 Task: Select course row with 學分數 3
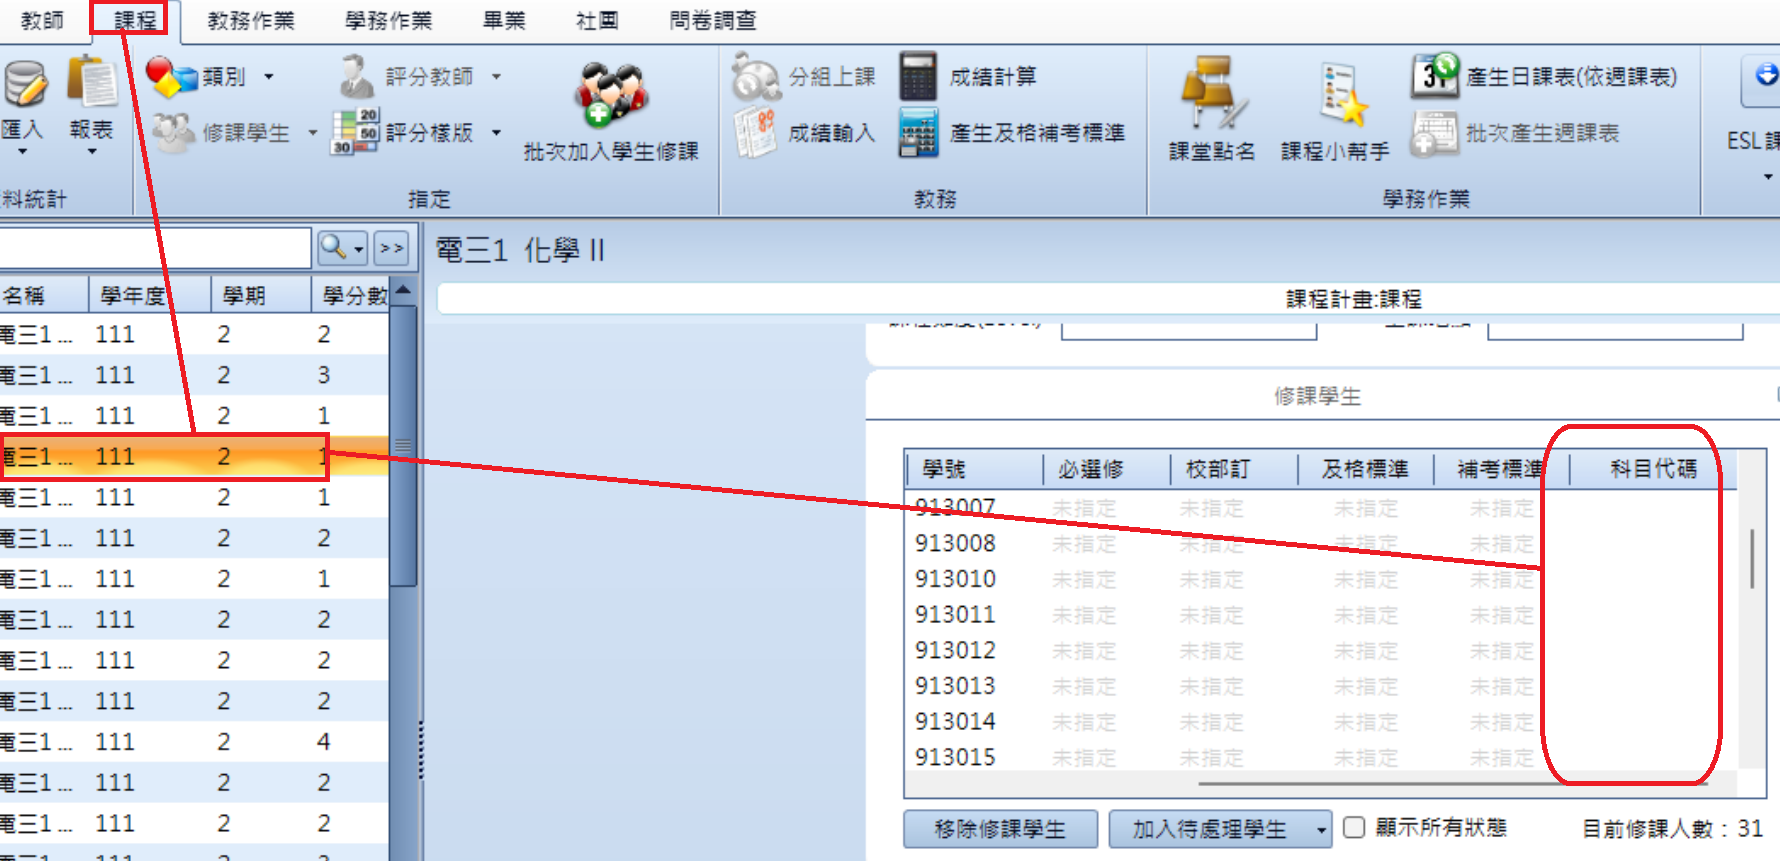pyautogui.click(x=194, y=375)
